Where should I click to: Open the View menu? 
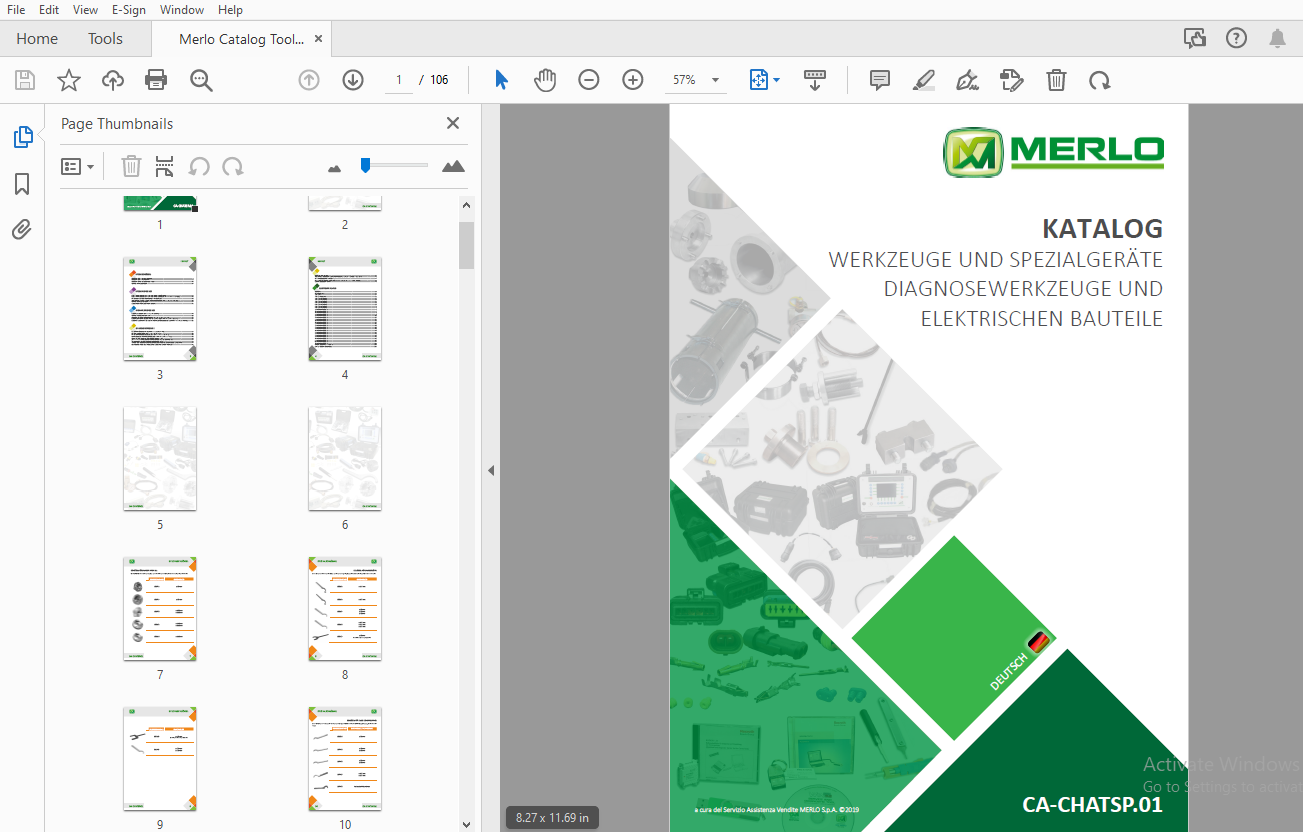click(85, 9)
